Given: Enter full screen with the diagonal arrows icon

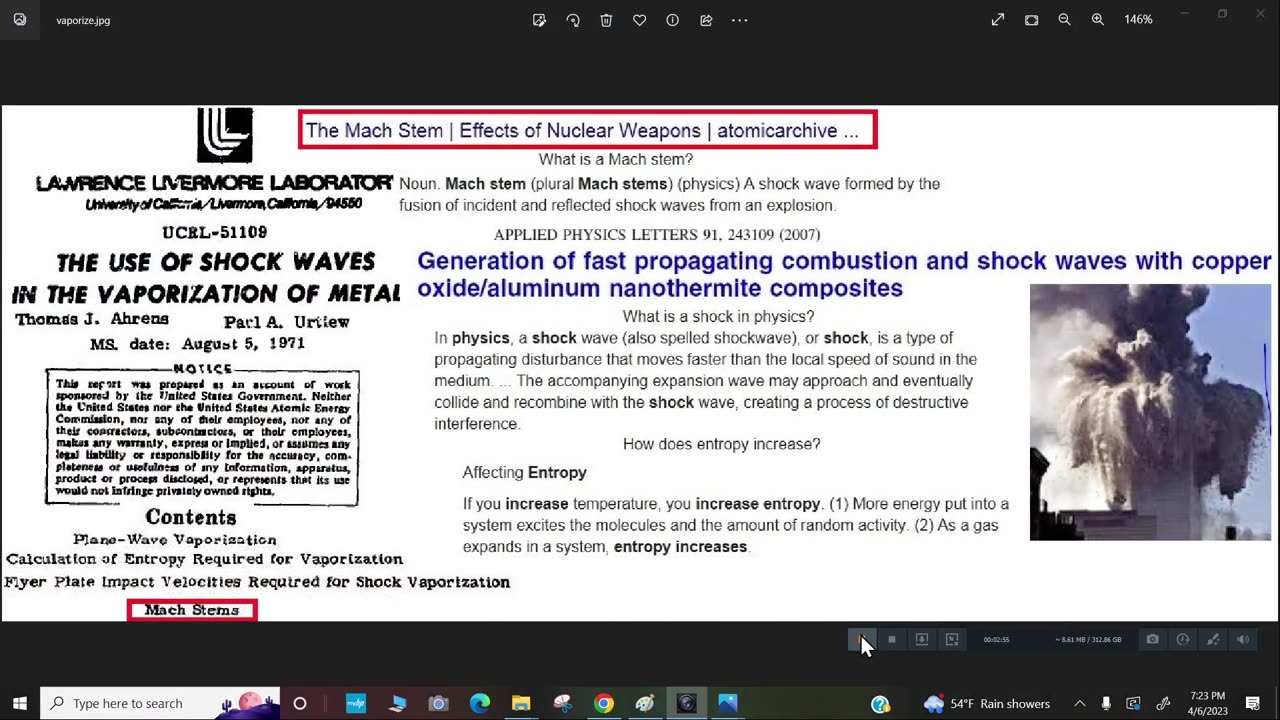Looking at the screenshot, I should point(998,20).
